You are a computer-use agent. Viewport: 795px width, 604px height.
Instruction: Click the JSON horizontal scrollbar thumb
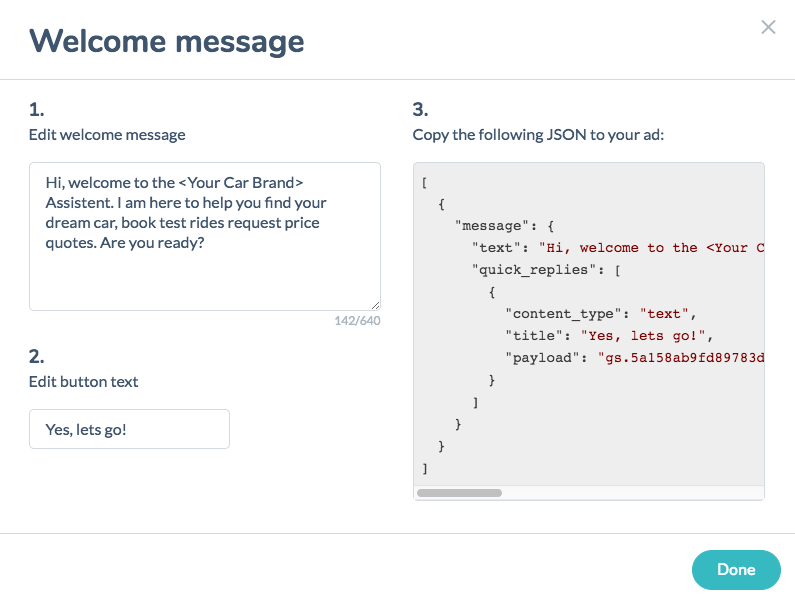pyautogui.click(x=459, y=492)
